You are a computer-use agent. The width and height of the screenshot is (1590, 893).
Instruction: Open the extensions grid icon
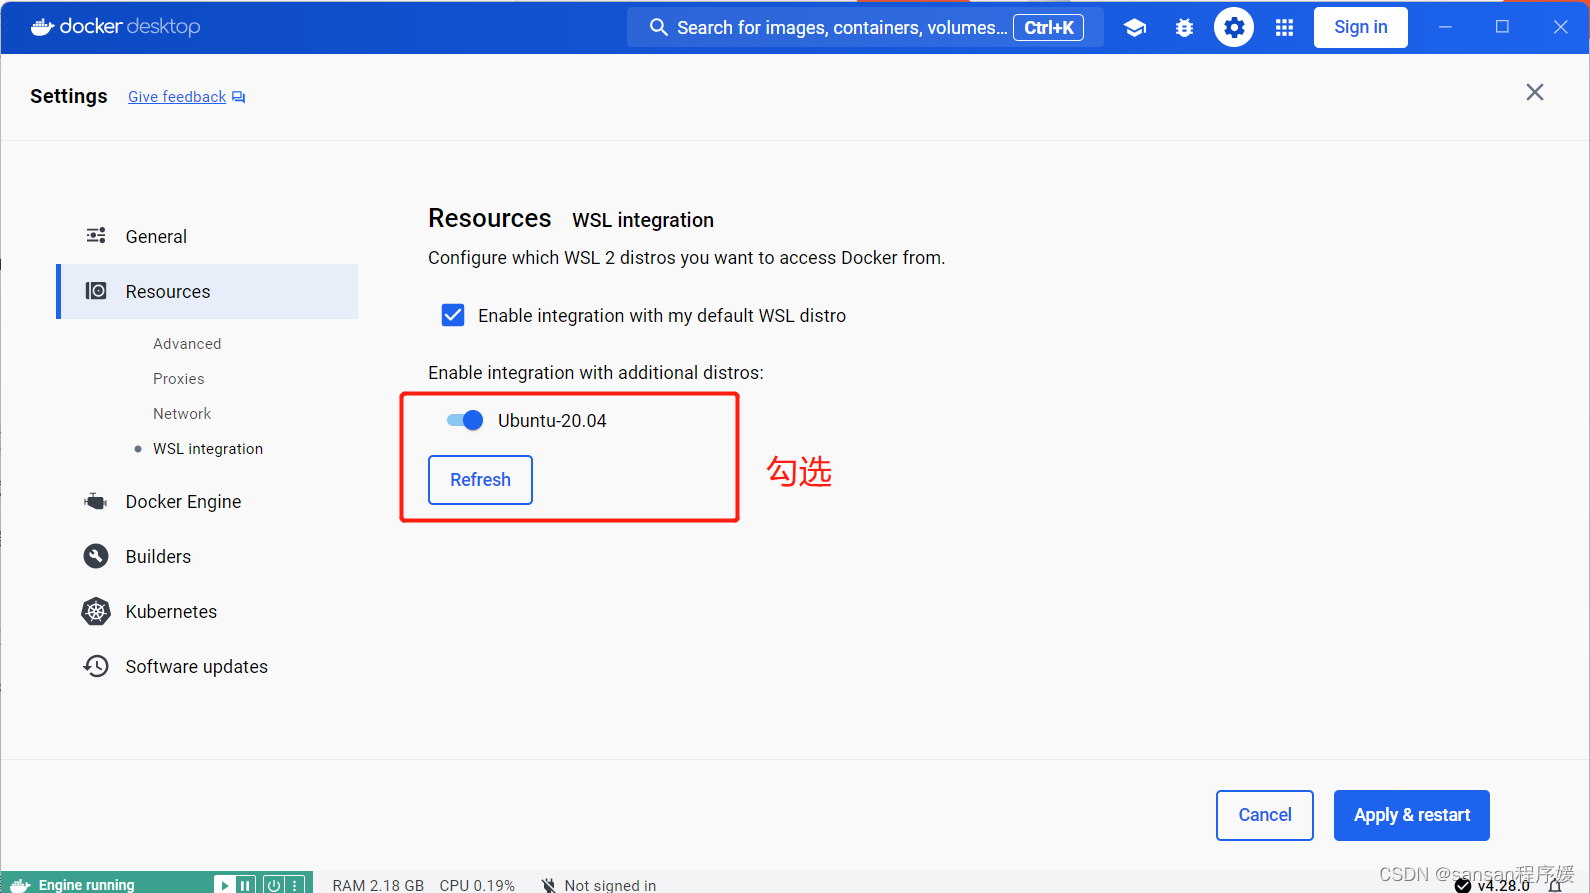coord(1285,28)
